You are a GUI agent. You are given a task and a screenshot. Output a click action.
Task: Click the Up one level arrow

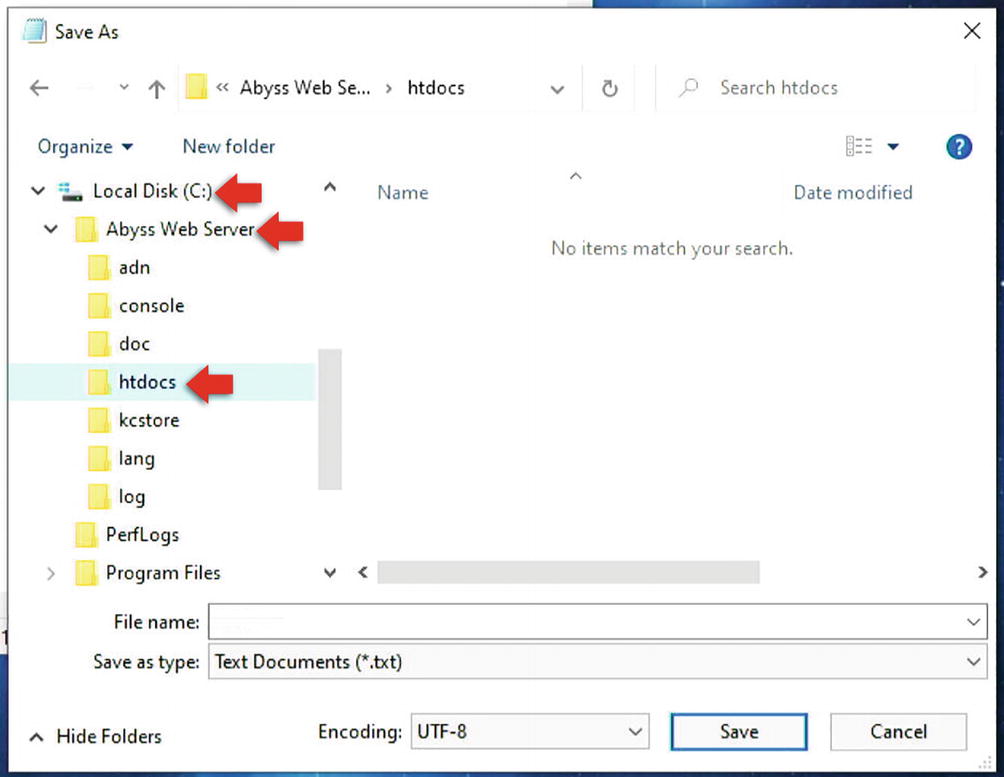click(156, 88)
